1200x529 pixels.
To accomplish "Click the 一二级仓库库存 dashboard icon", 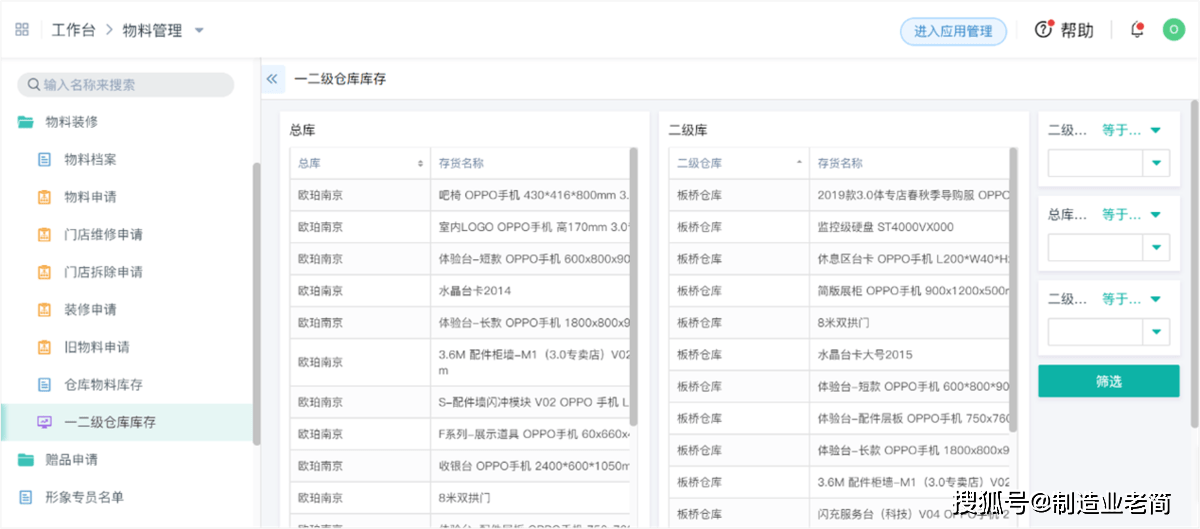I will [44, 422].
